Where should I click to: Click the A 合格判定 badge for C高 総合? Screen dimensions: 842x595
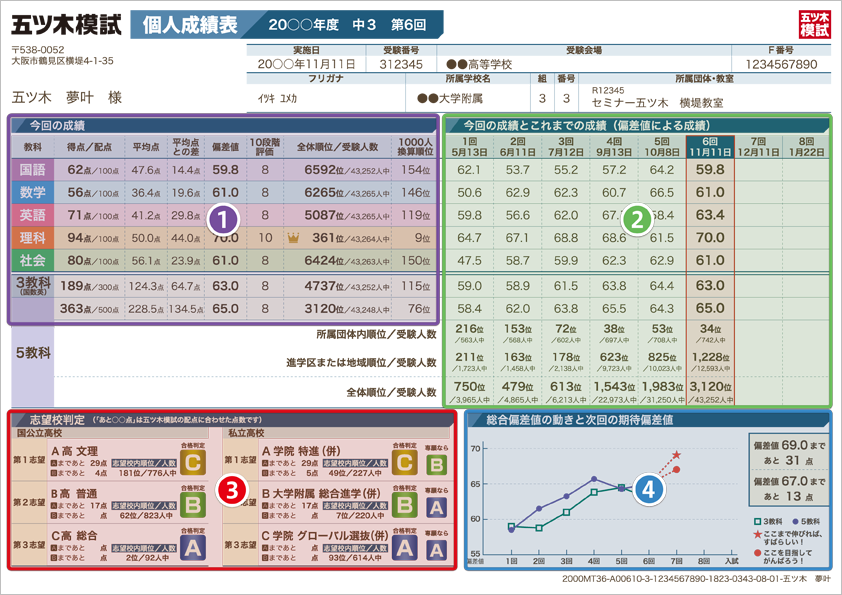tap(192, 547)
